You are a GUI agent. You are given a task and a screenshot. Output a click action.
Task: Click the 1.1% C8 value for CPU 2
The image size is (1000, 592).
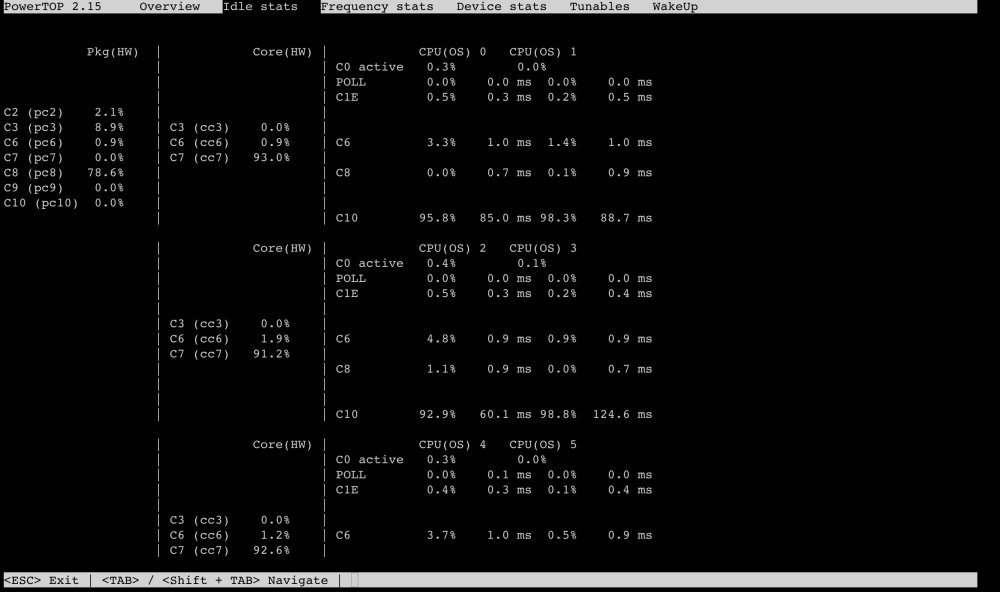[x=441, y=369]
